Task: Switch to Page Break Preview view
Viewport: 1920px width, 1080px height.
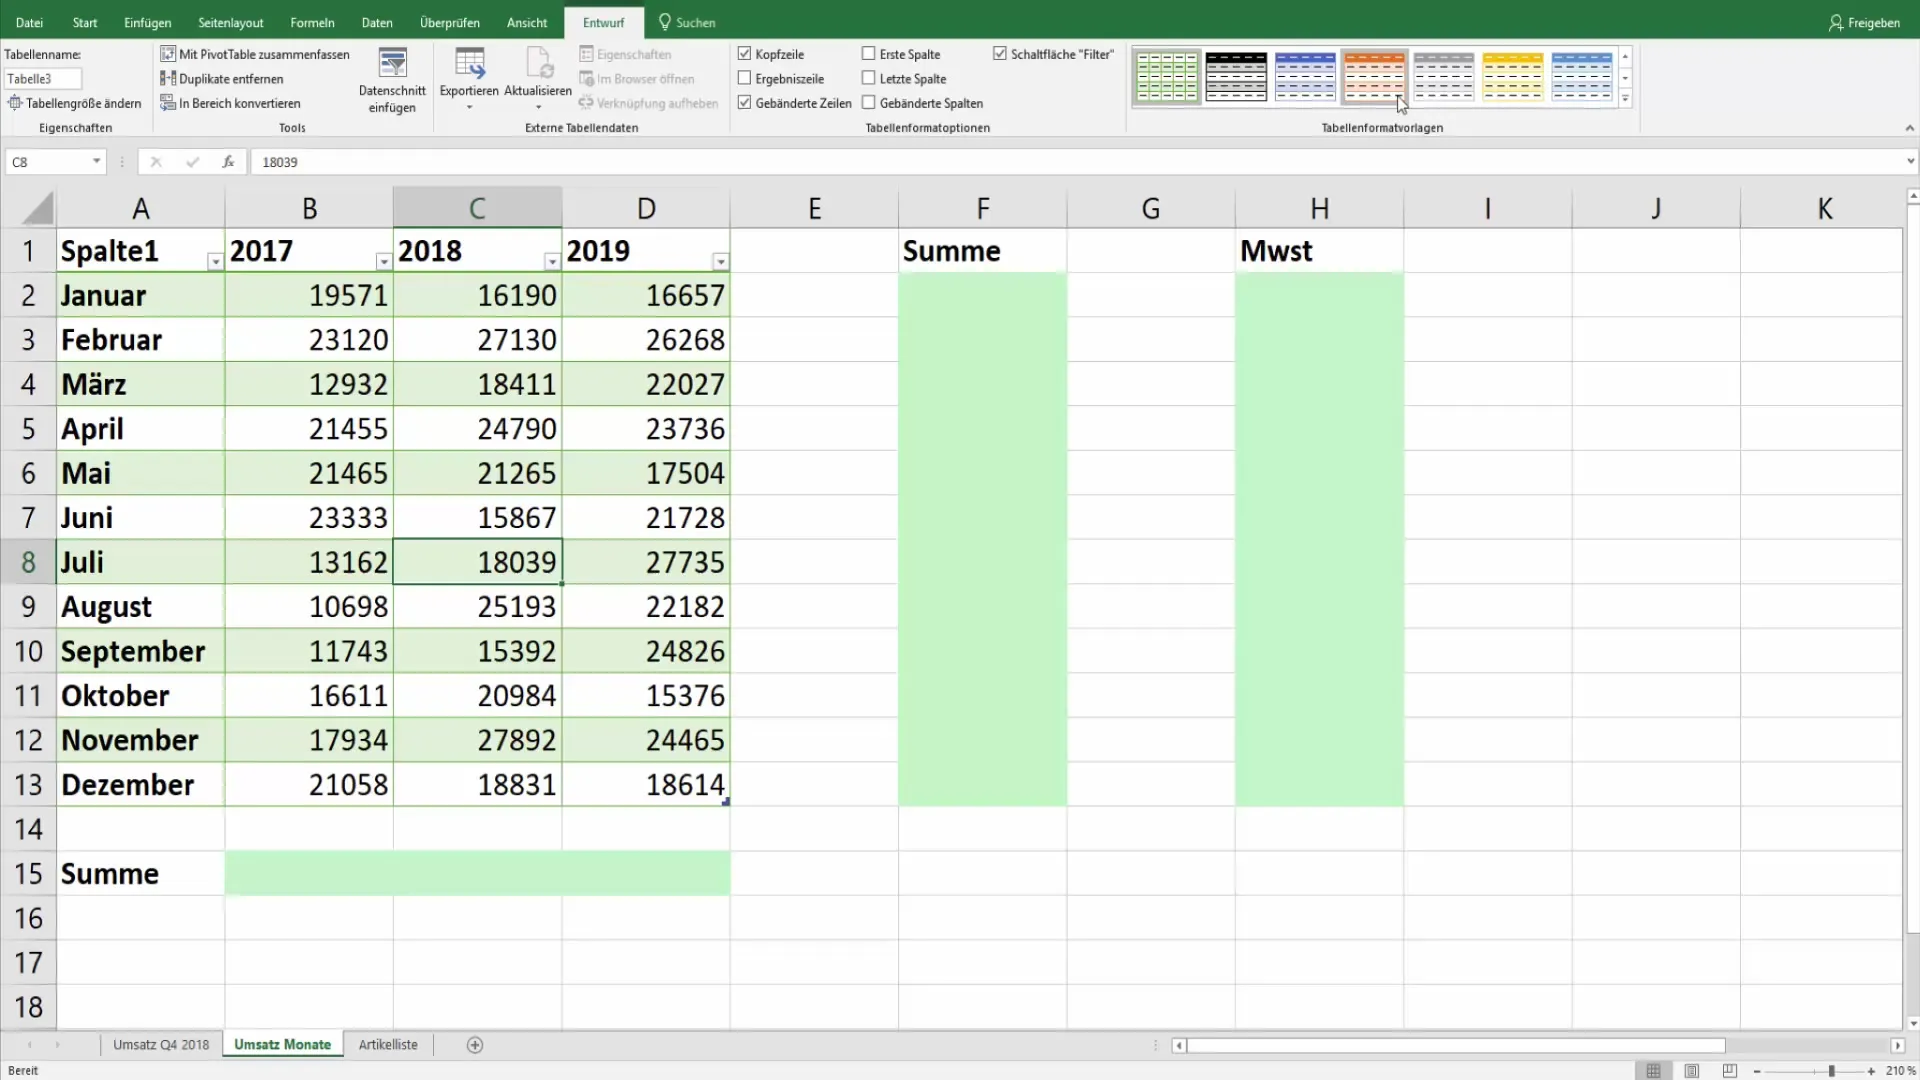Action: tap(1730, 1071)
